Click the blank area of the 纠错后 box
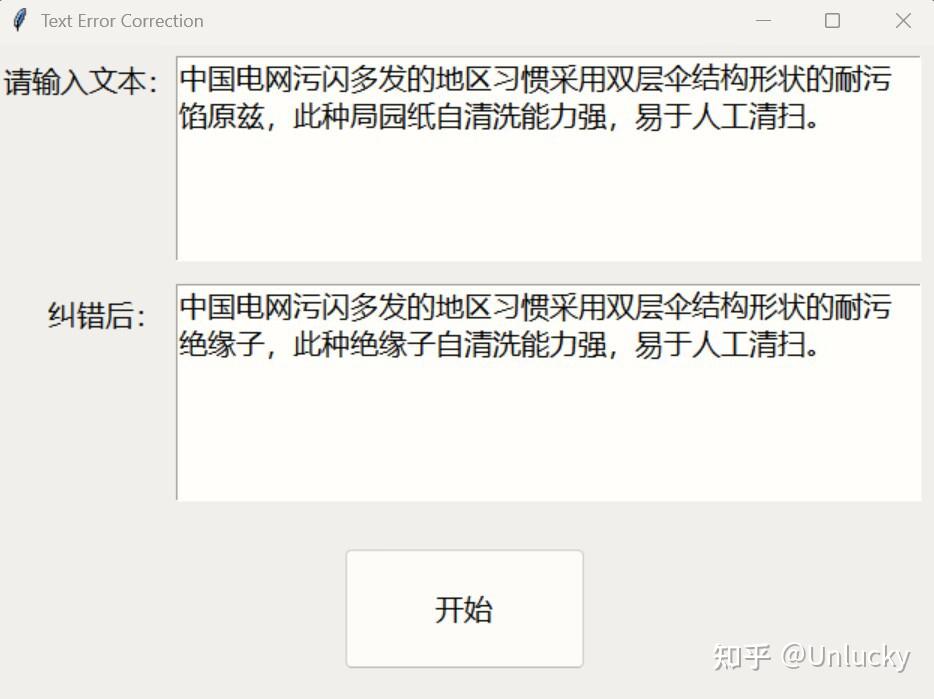This screenshot has height=699, width=934. click(548, 429)
